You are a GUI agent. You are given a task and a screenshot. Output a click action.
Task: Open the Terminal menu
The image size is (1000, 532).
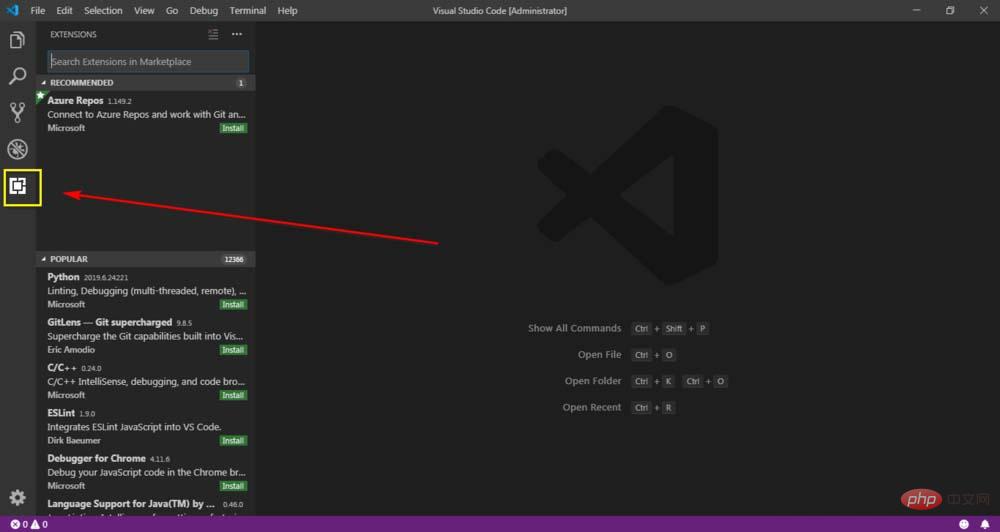coord(248,10)
